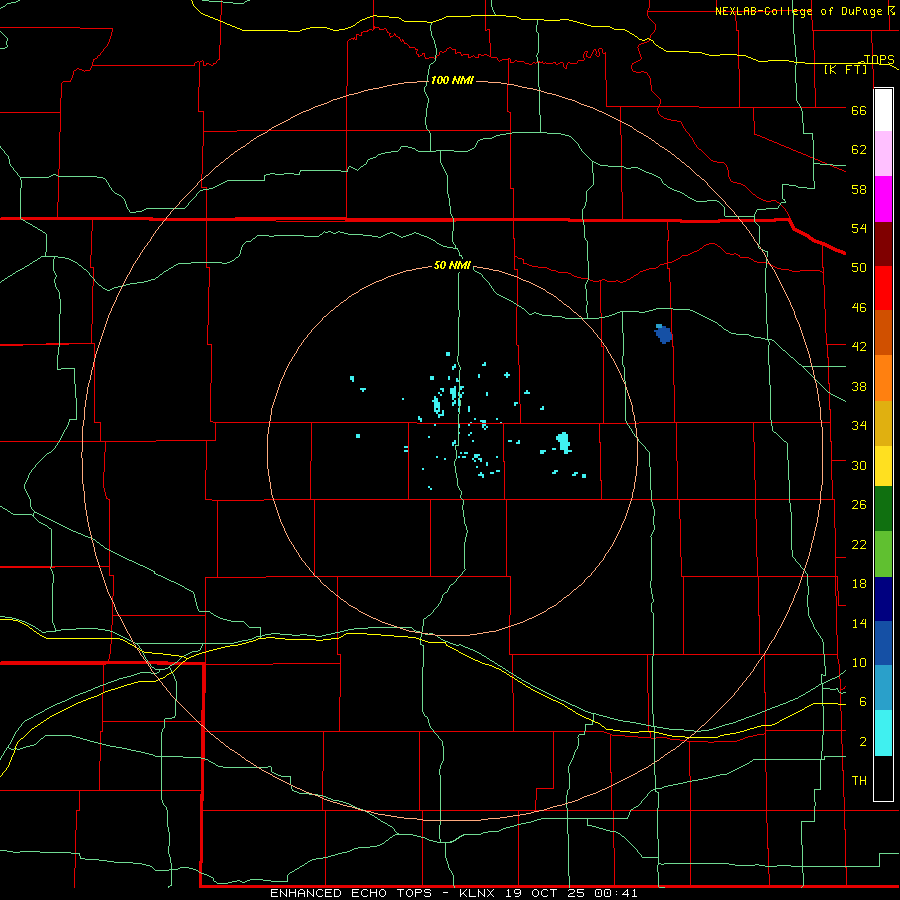
Task: Click the legend value 38
Action: click(x=859, y=387)
